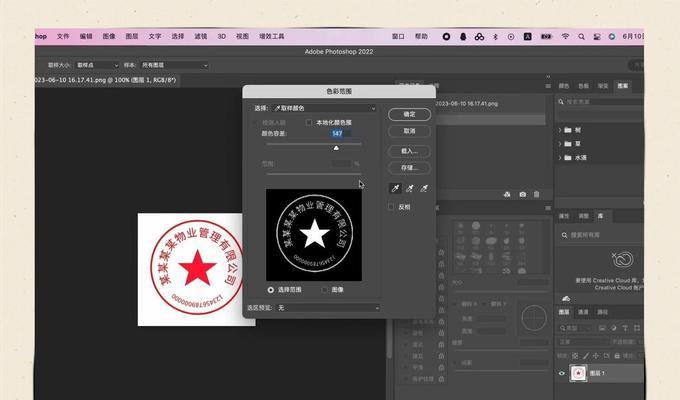This screenshot has height=400, width=680.
Task: Open the 选区预览 dropdown
Action: [328, 308]
